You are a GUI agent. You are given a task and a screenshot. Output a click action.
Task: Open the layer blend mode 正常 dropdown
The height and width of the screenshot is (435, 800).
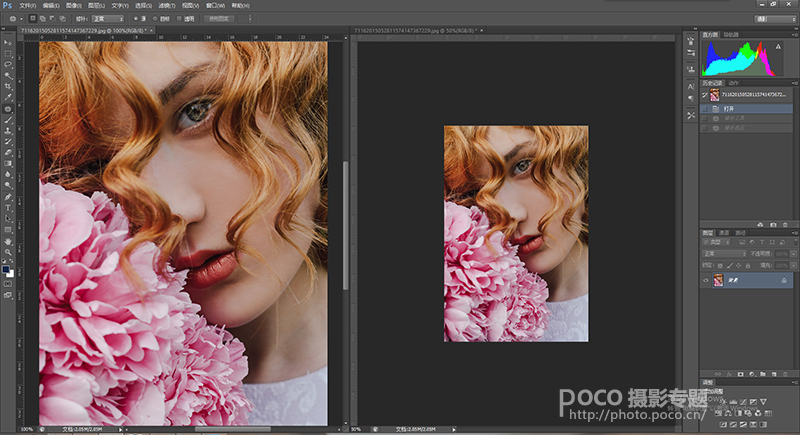click(725, 254)
